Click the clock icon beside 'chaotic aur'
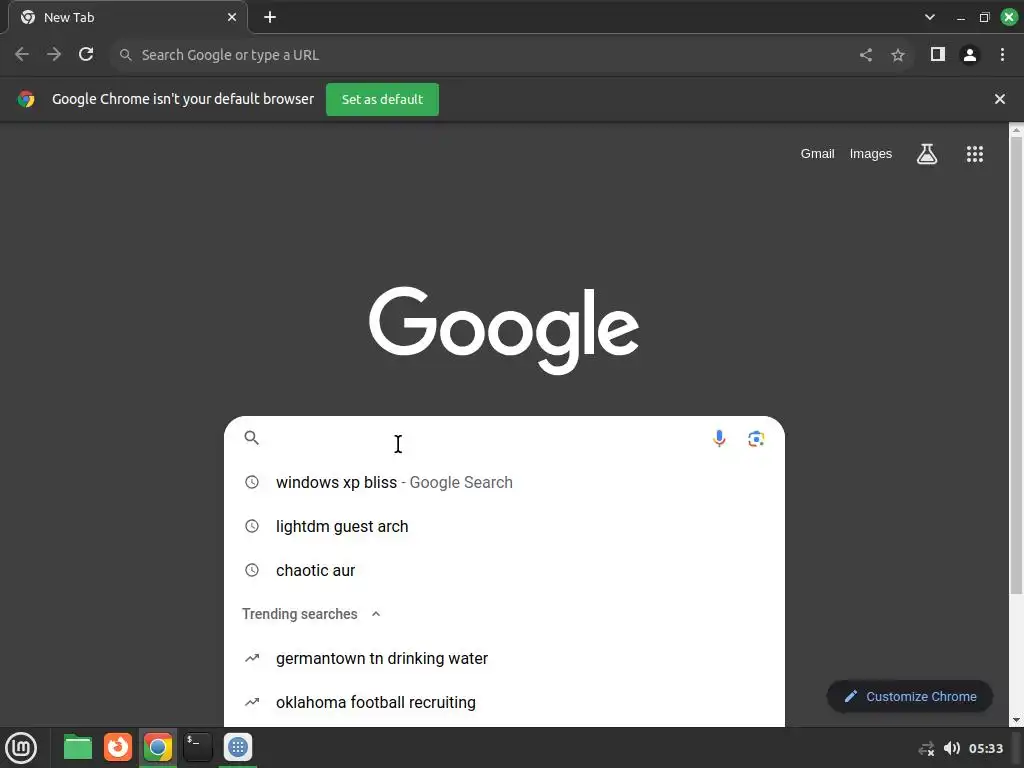Viewport: 1024px width, 768px height. [251, 570]
